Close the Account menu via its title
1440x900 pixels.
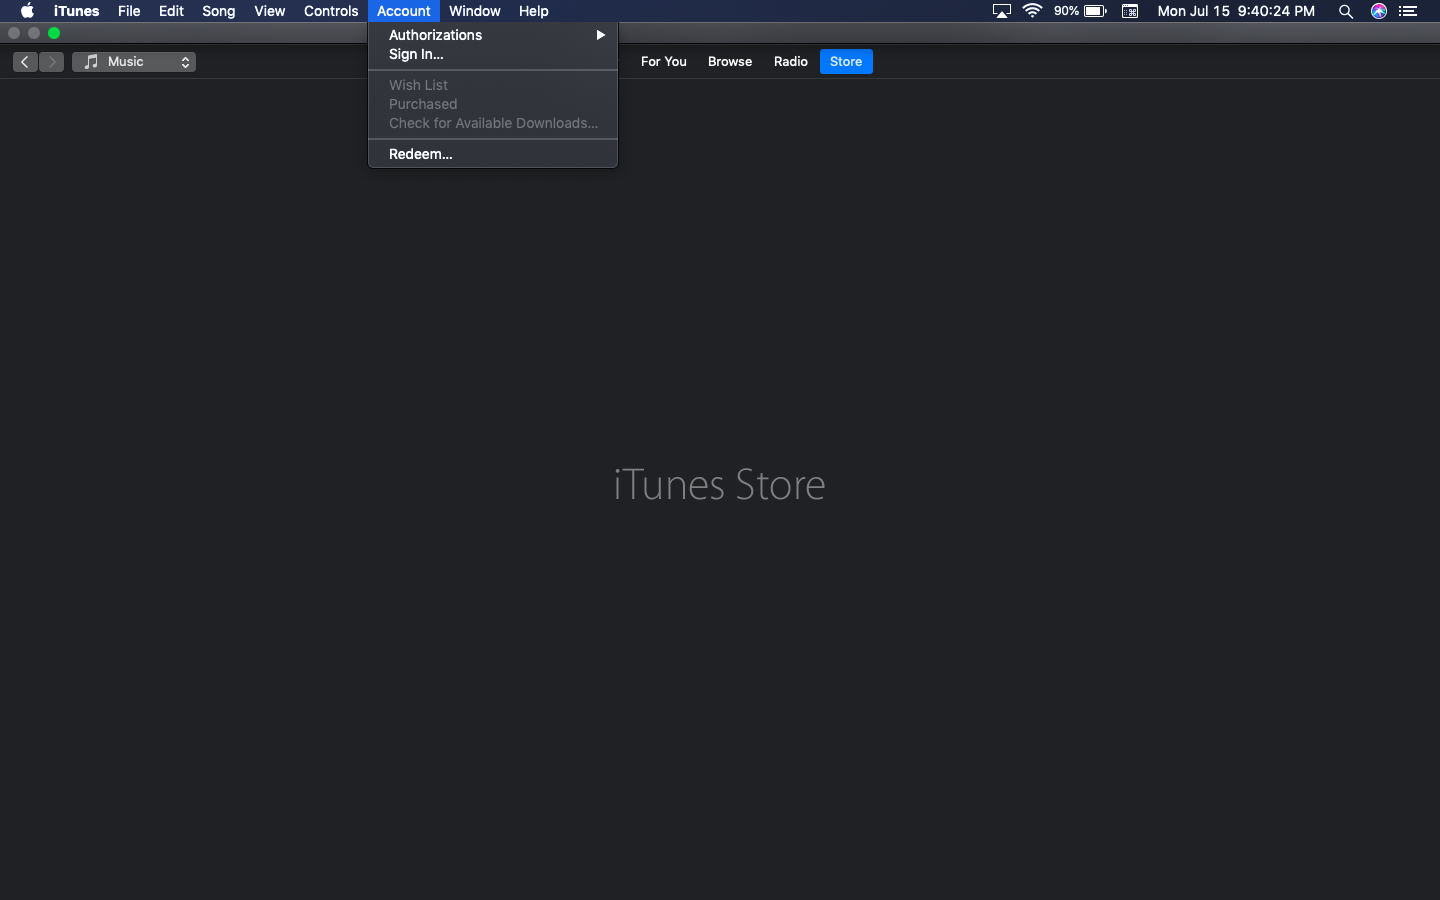[404, 11]
